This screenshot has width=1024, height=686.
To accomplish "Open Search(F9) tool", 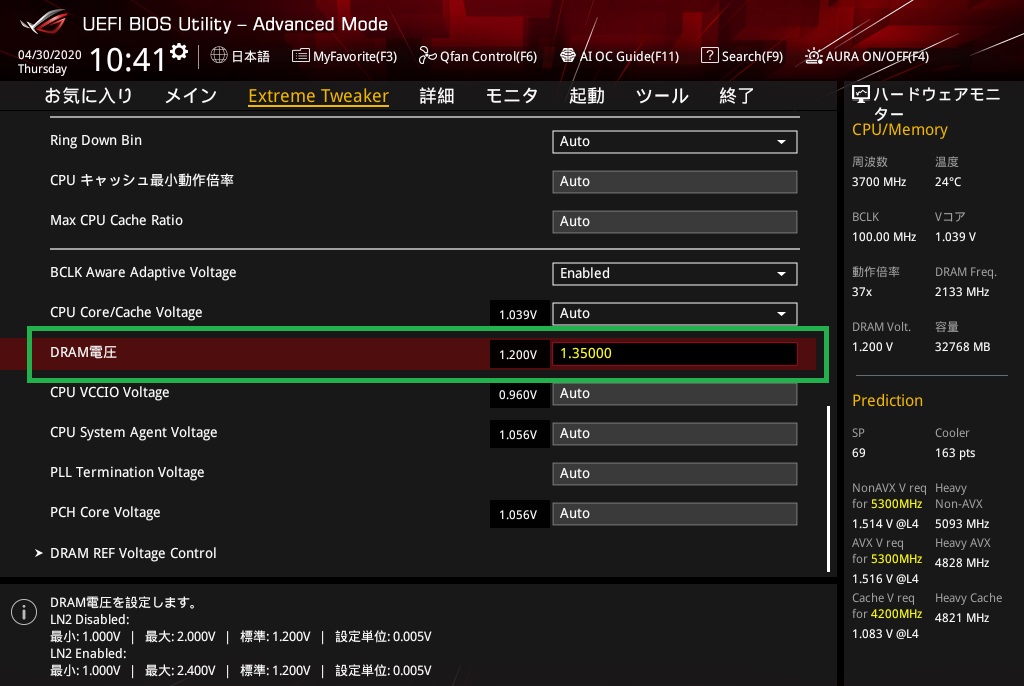I will 741,56.
